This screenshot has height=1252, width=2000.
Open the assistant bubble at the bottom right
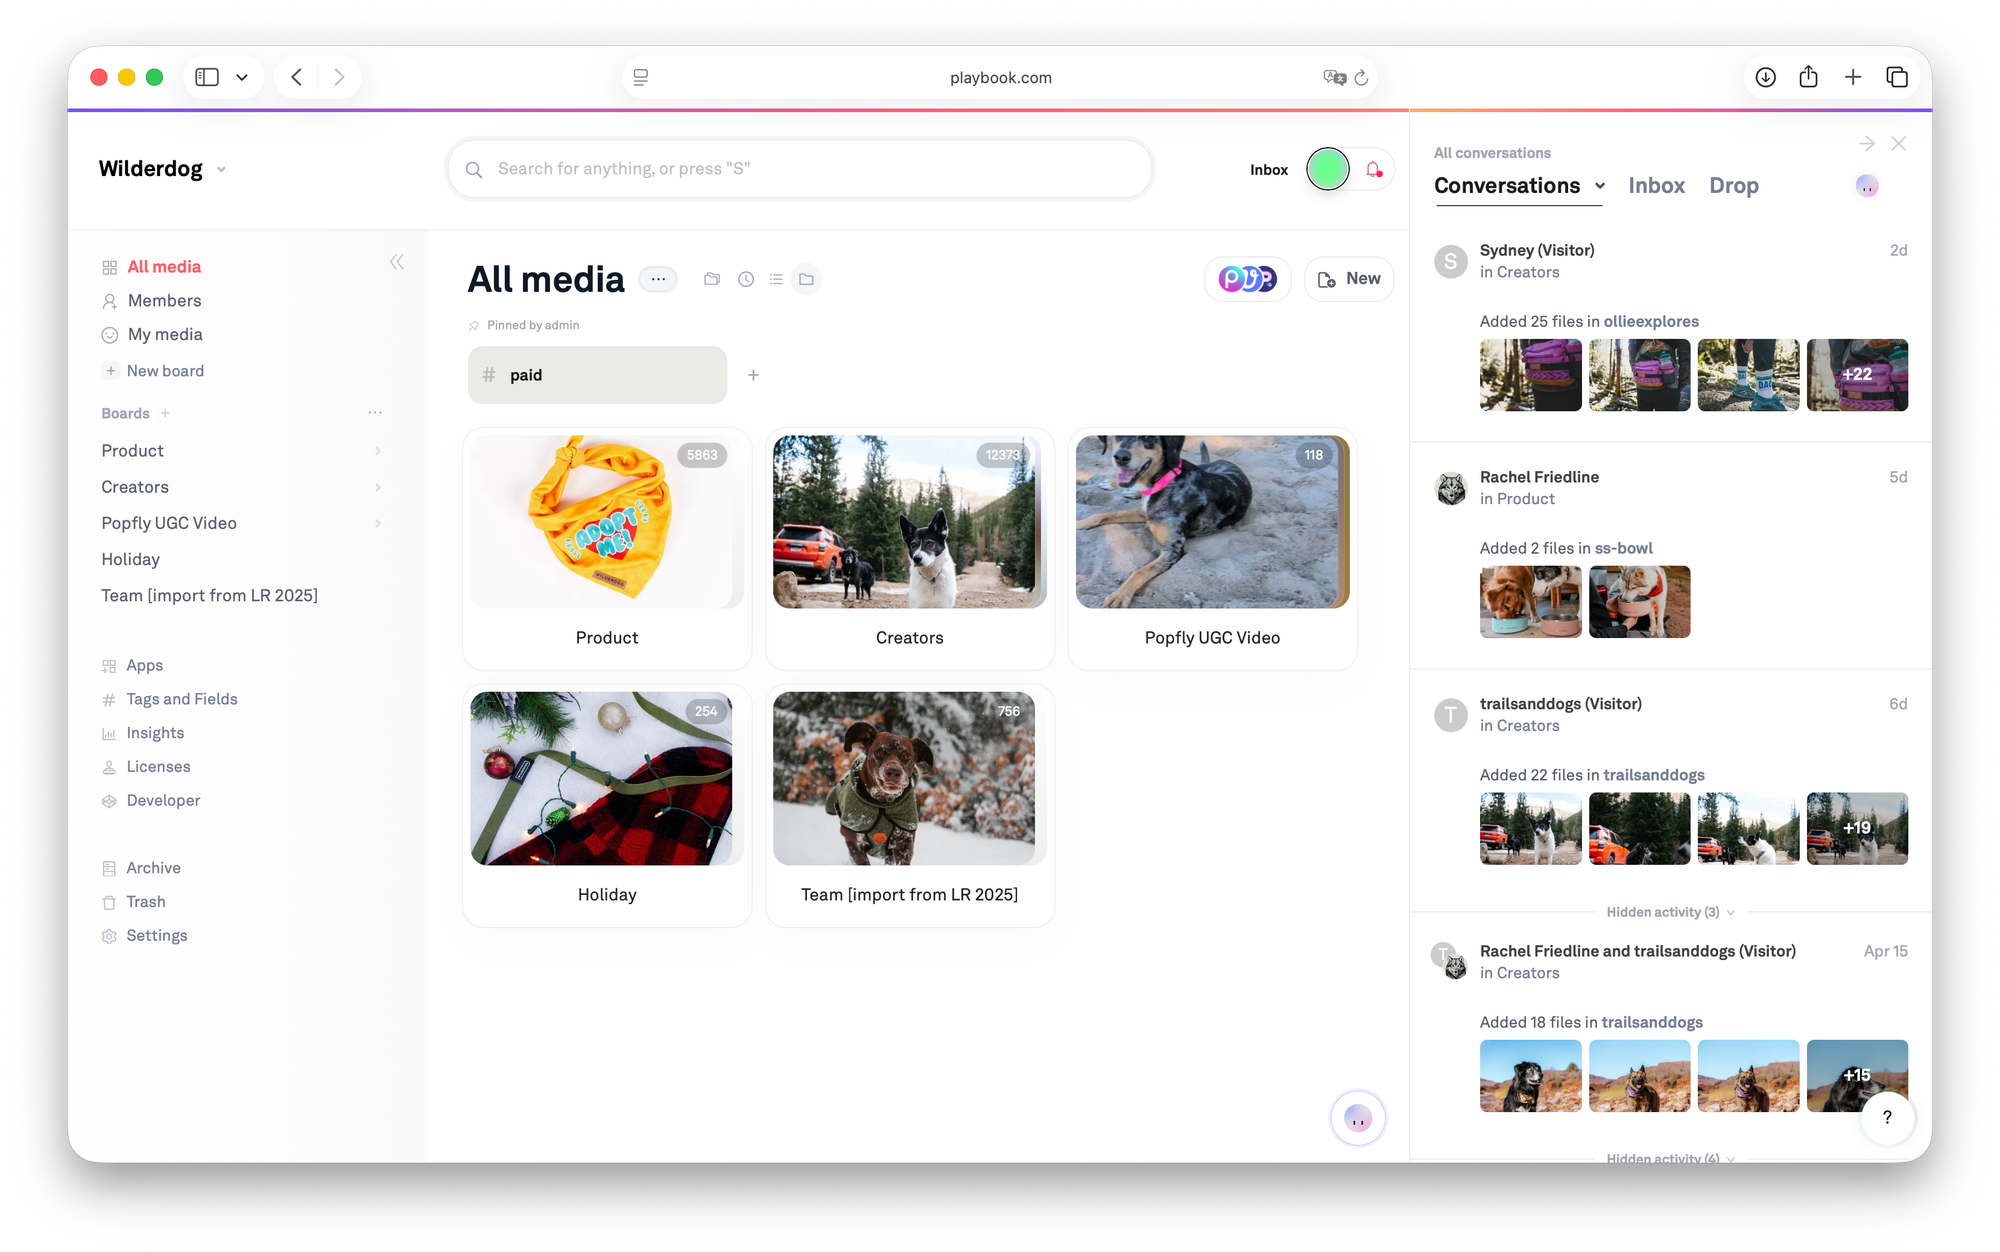tap(1357, 1118)
